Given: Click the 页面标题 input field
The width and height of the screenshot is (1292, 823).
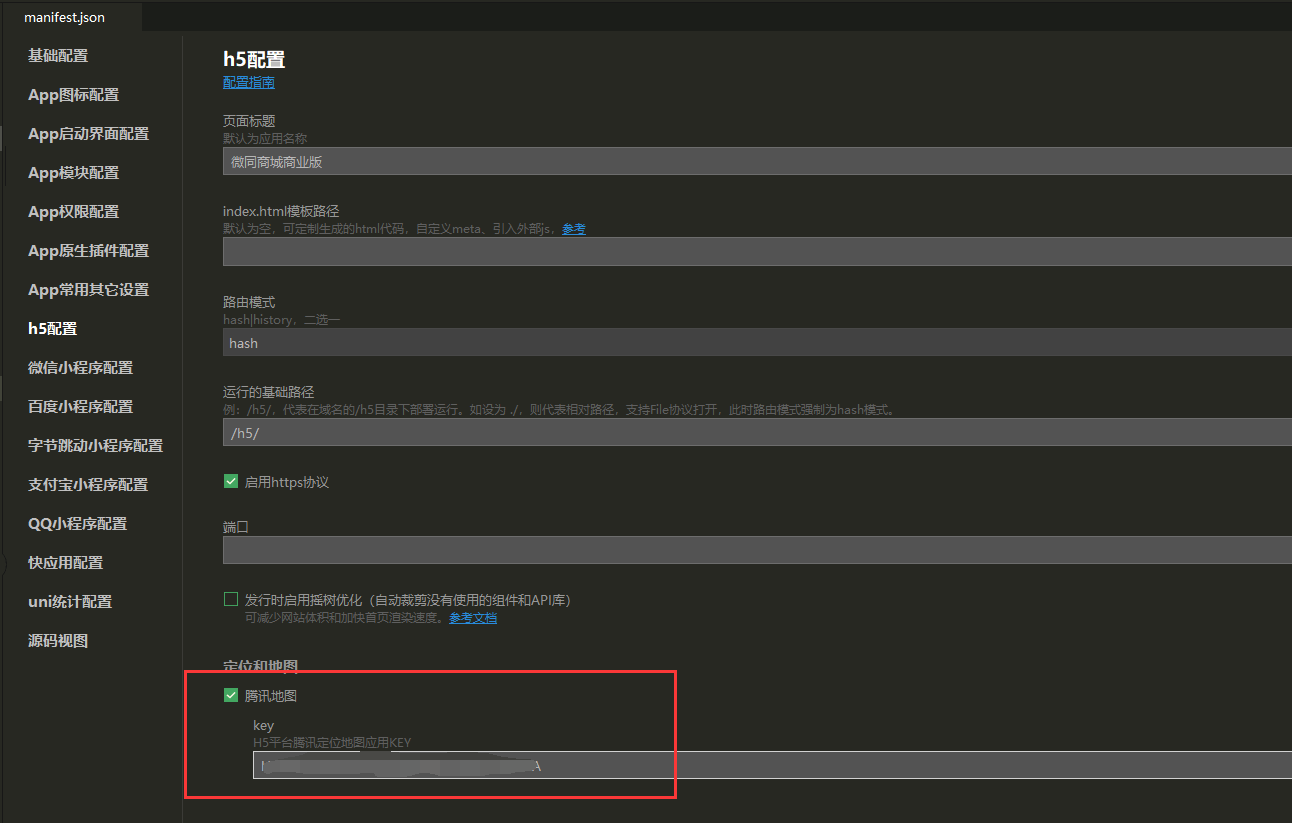Looking at the screenshot, I should pos(757,161).
